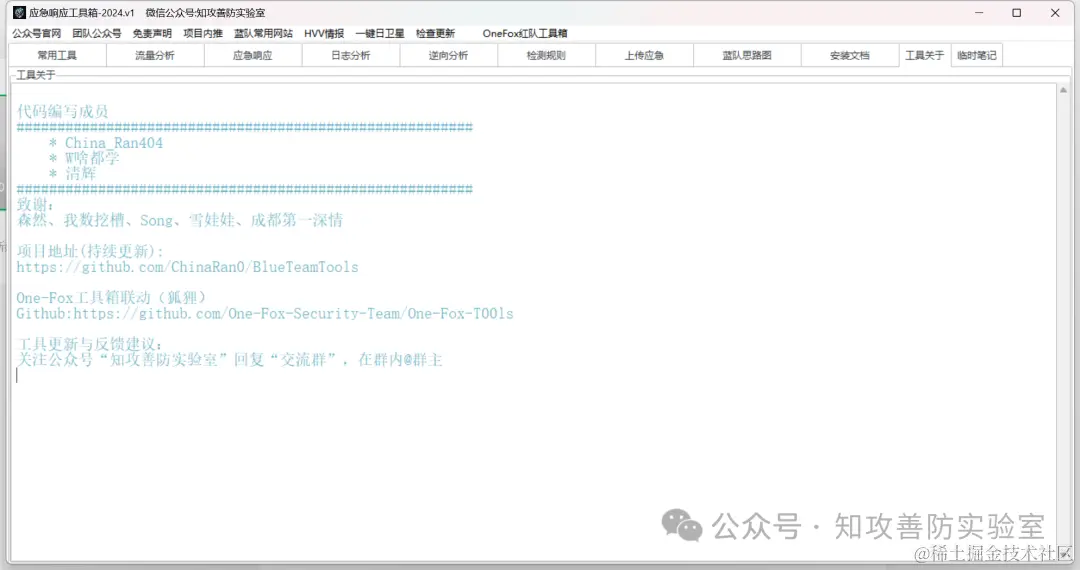
Task: Maximize the 应急响应工具箱 window
Action: pos(1017,12)
